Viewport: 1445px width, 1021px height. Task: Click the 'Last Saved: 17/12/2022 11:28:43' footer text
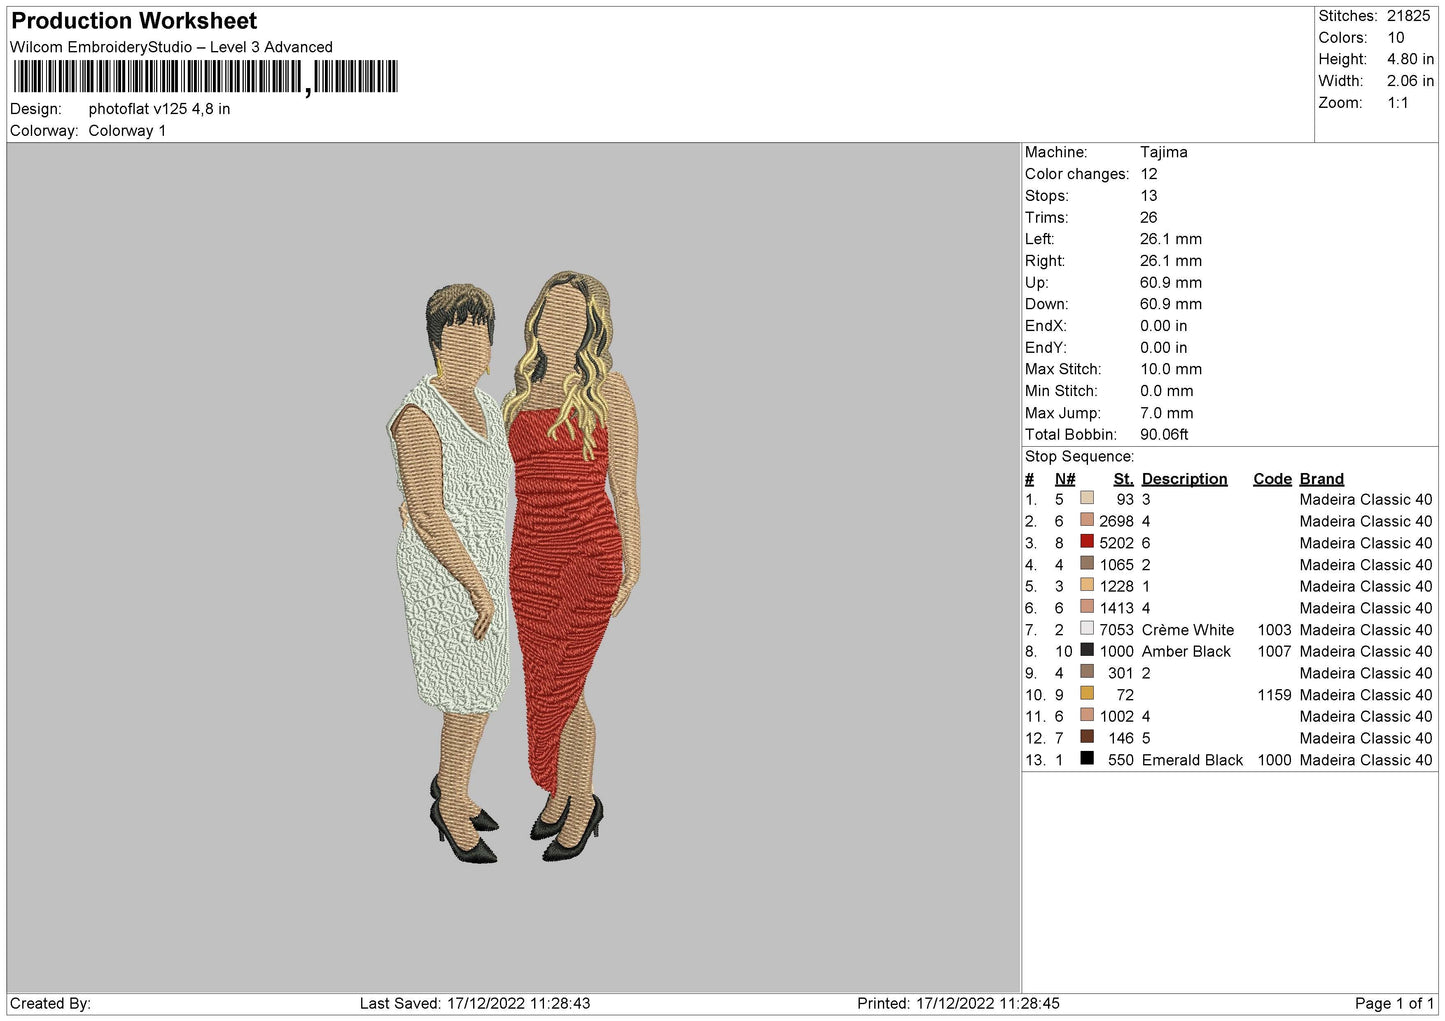(x=475, y=1003)
